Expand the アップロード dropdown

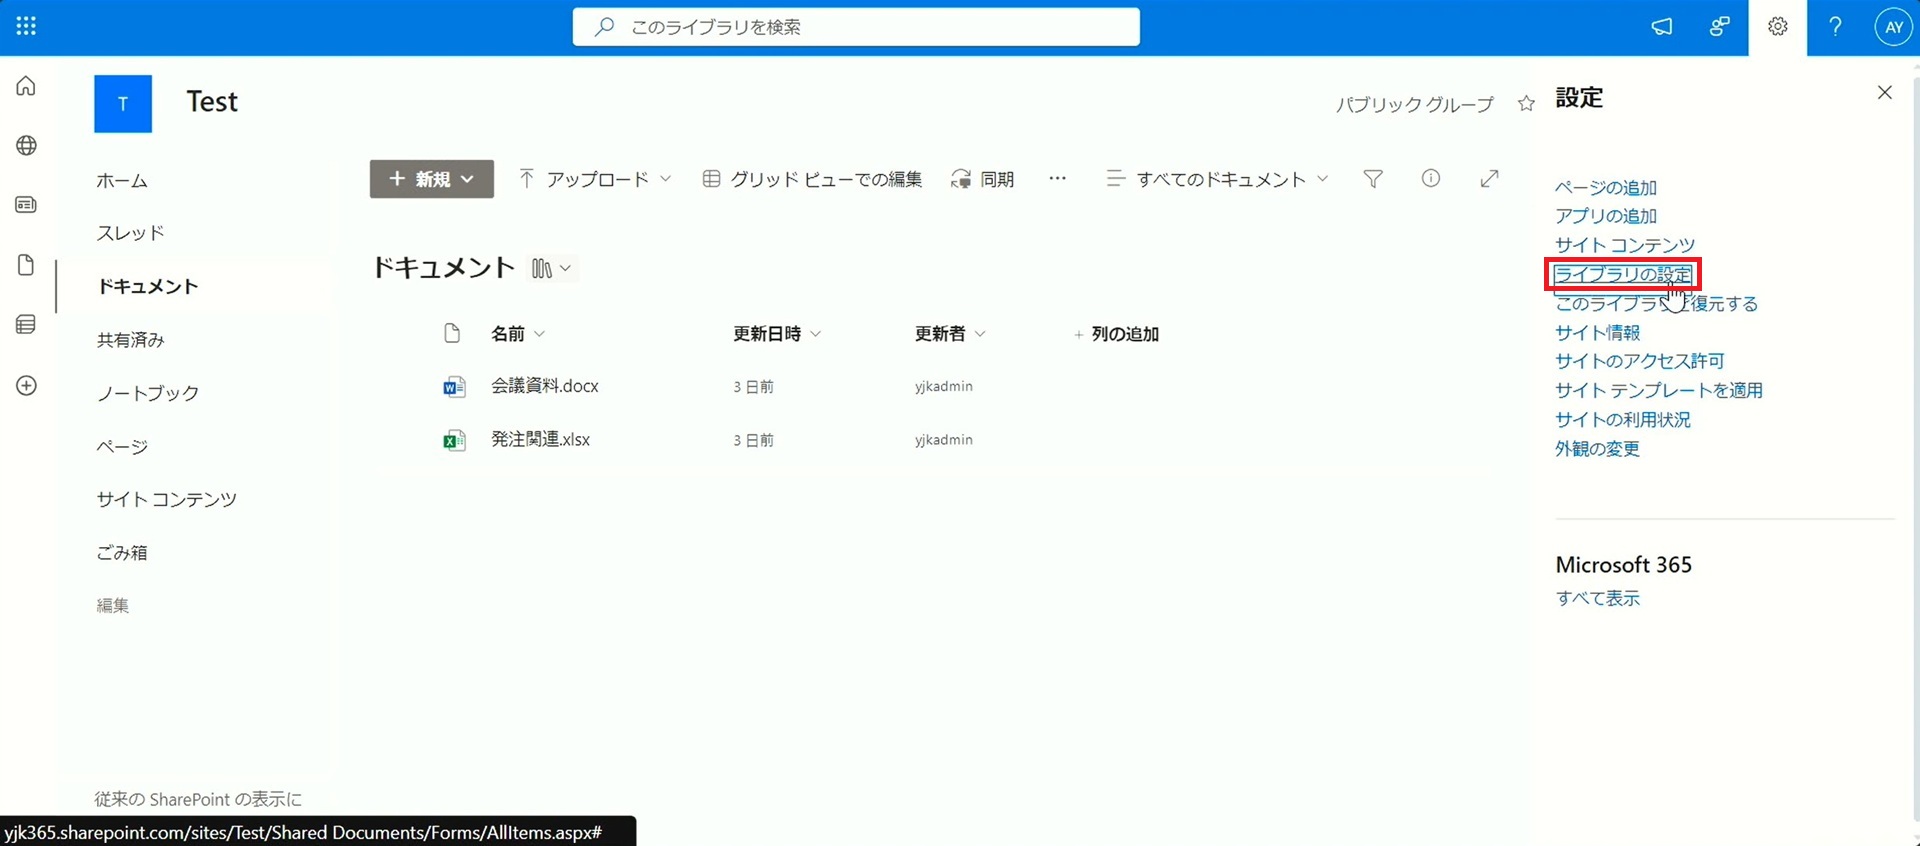pyautogui.click(x=595, y=179)
